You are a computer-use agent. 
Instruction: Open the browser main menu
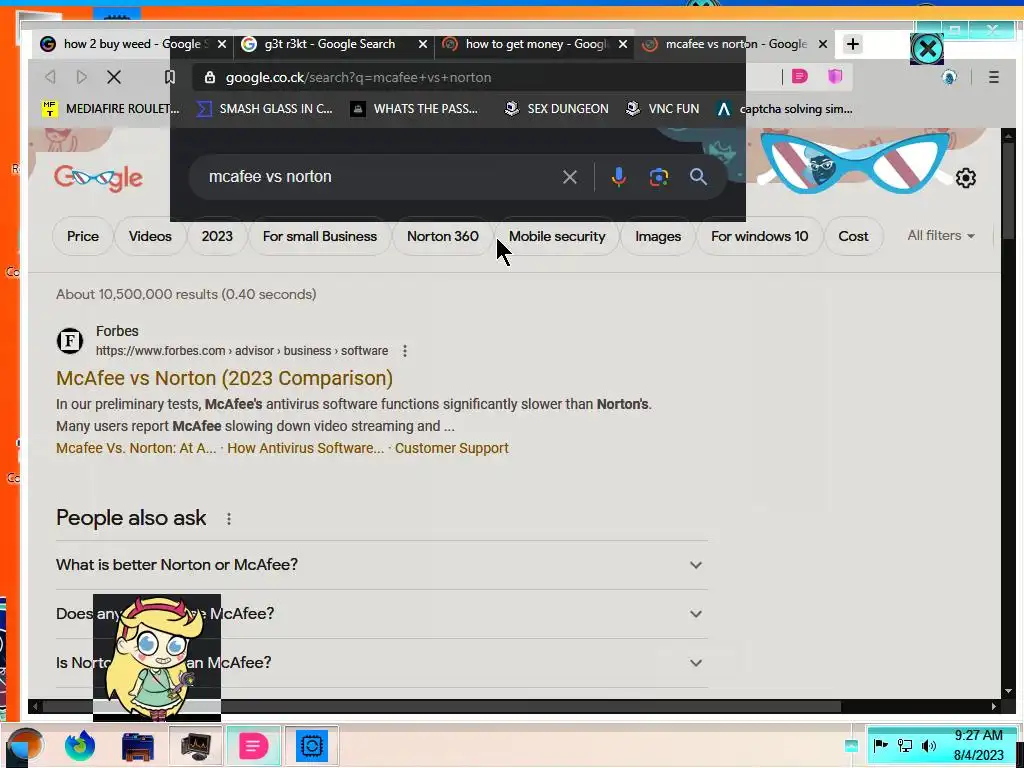pos(993,77)
